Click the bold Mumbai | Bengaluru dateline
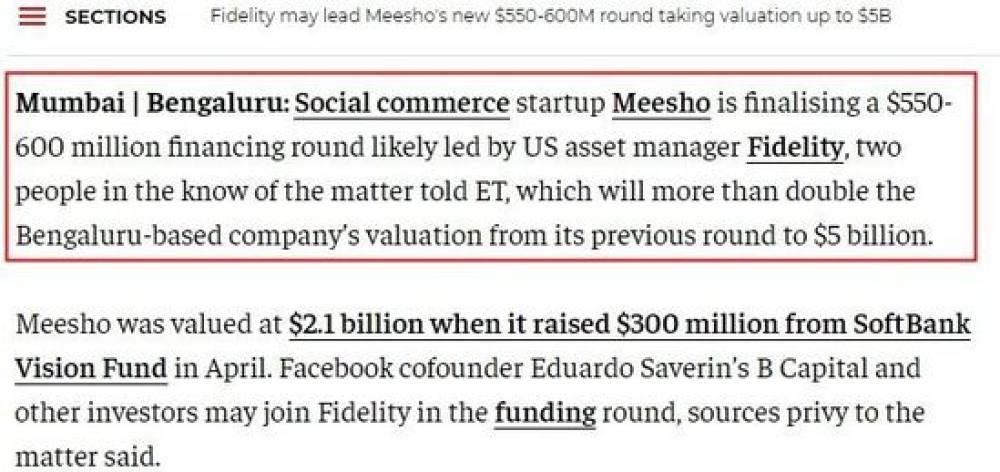Image resolution: width=1000 pixels, height=472 pixels. pyautogui.click(x=152, y=103)
